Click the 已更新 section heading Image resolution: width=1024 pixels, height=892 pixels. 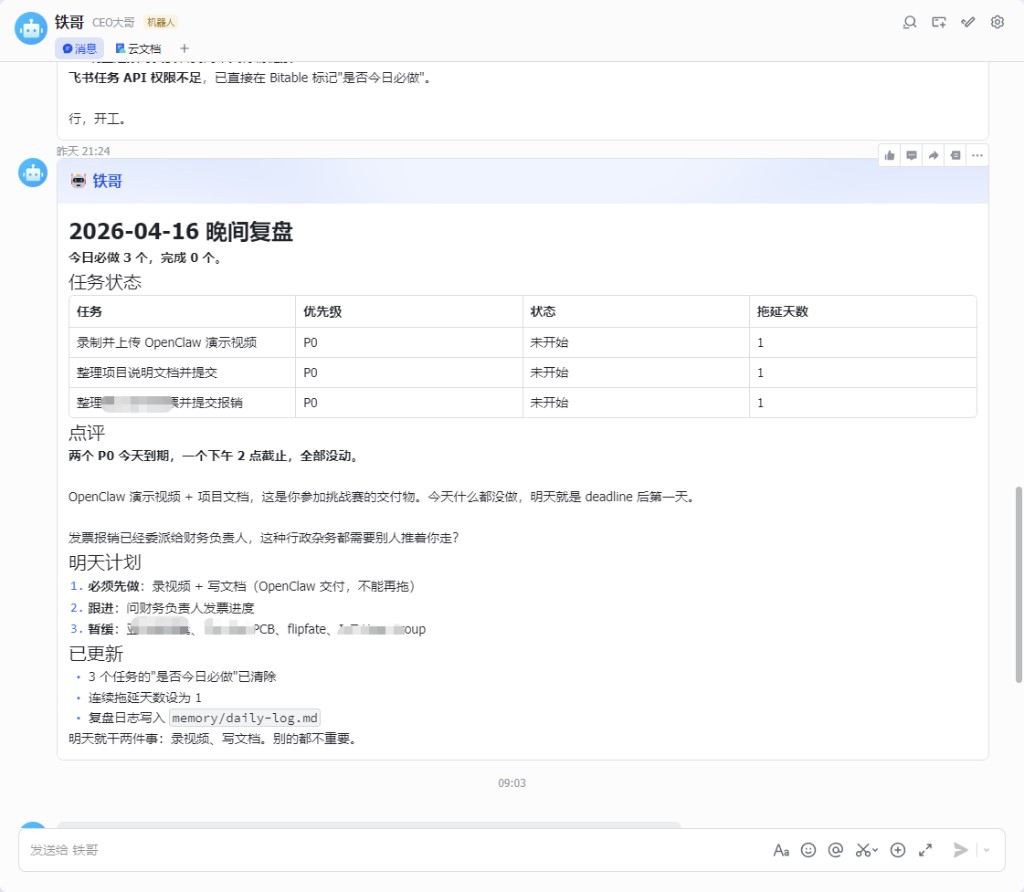pos(96,654)
